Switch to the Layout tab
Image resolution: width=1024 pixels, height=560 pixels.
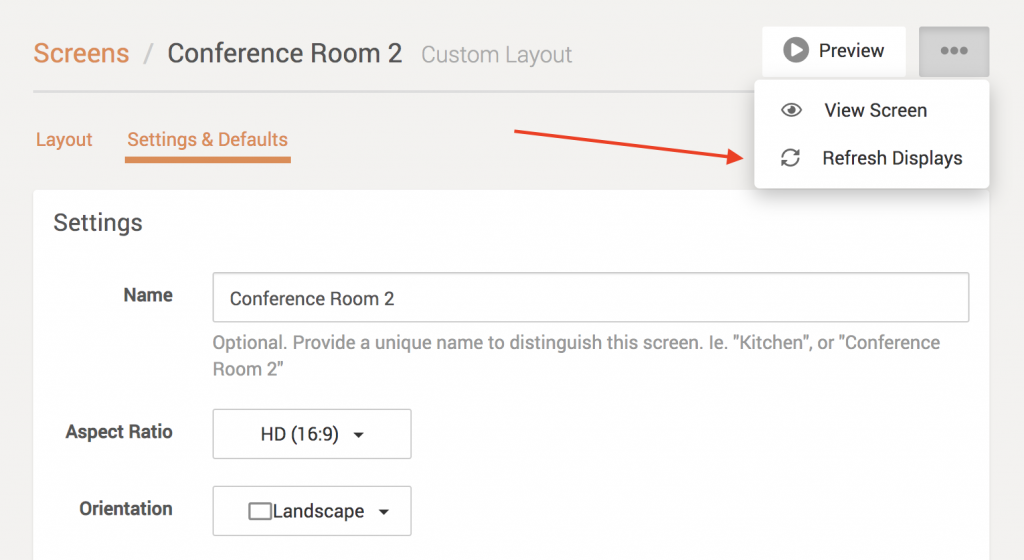coord(64,140)
